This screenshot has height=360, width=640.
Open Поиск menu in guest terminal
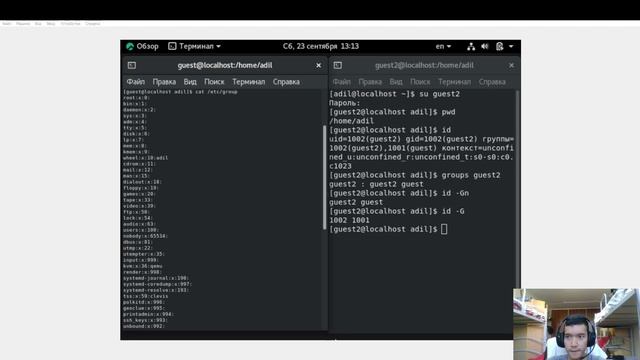(214, 82)
